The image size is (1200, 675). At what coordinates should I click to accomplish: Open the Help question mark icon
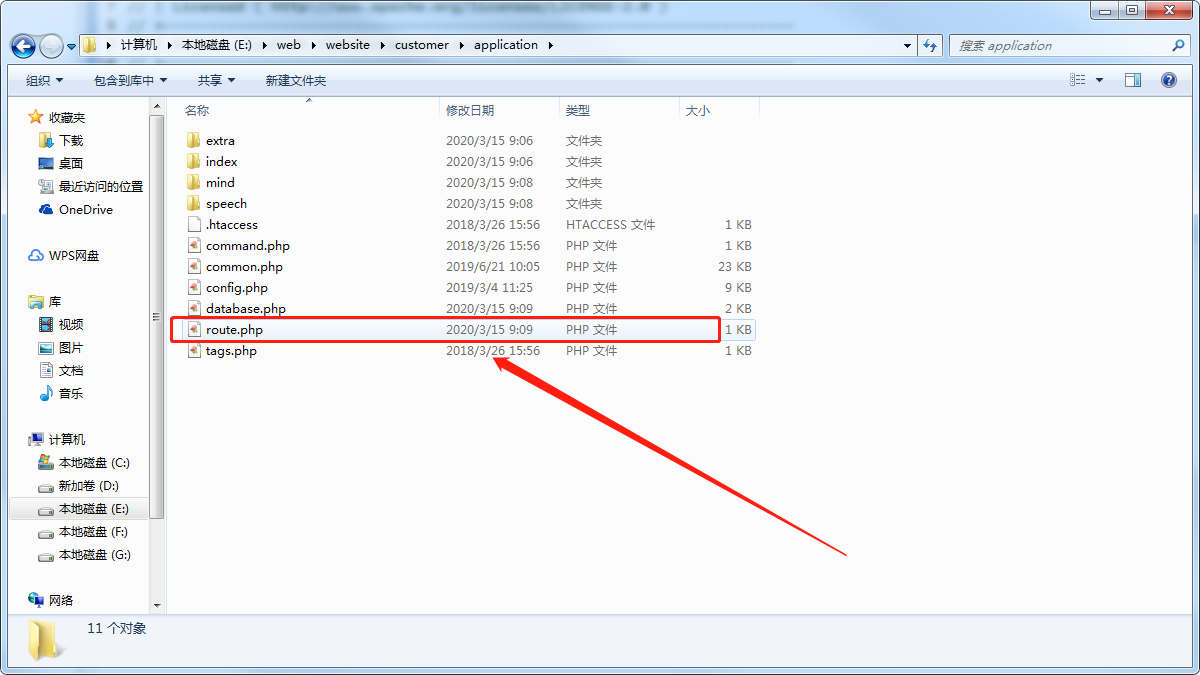(1169, 80)
